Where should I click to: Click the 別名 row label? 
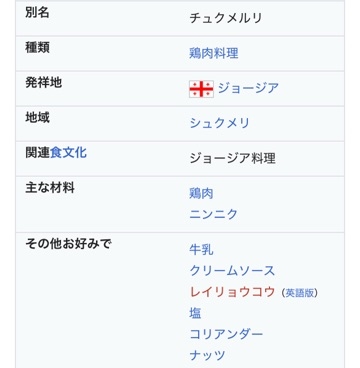pos(37,13)
